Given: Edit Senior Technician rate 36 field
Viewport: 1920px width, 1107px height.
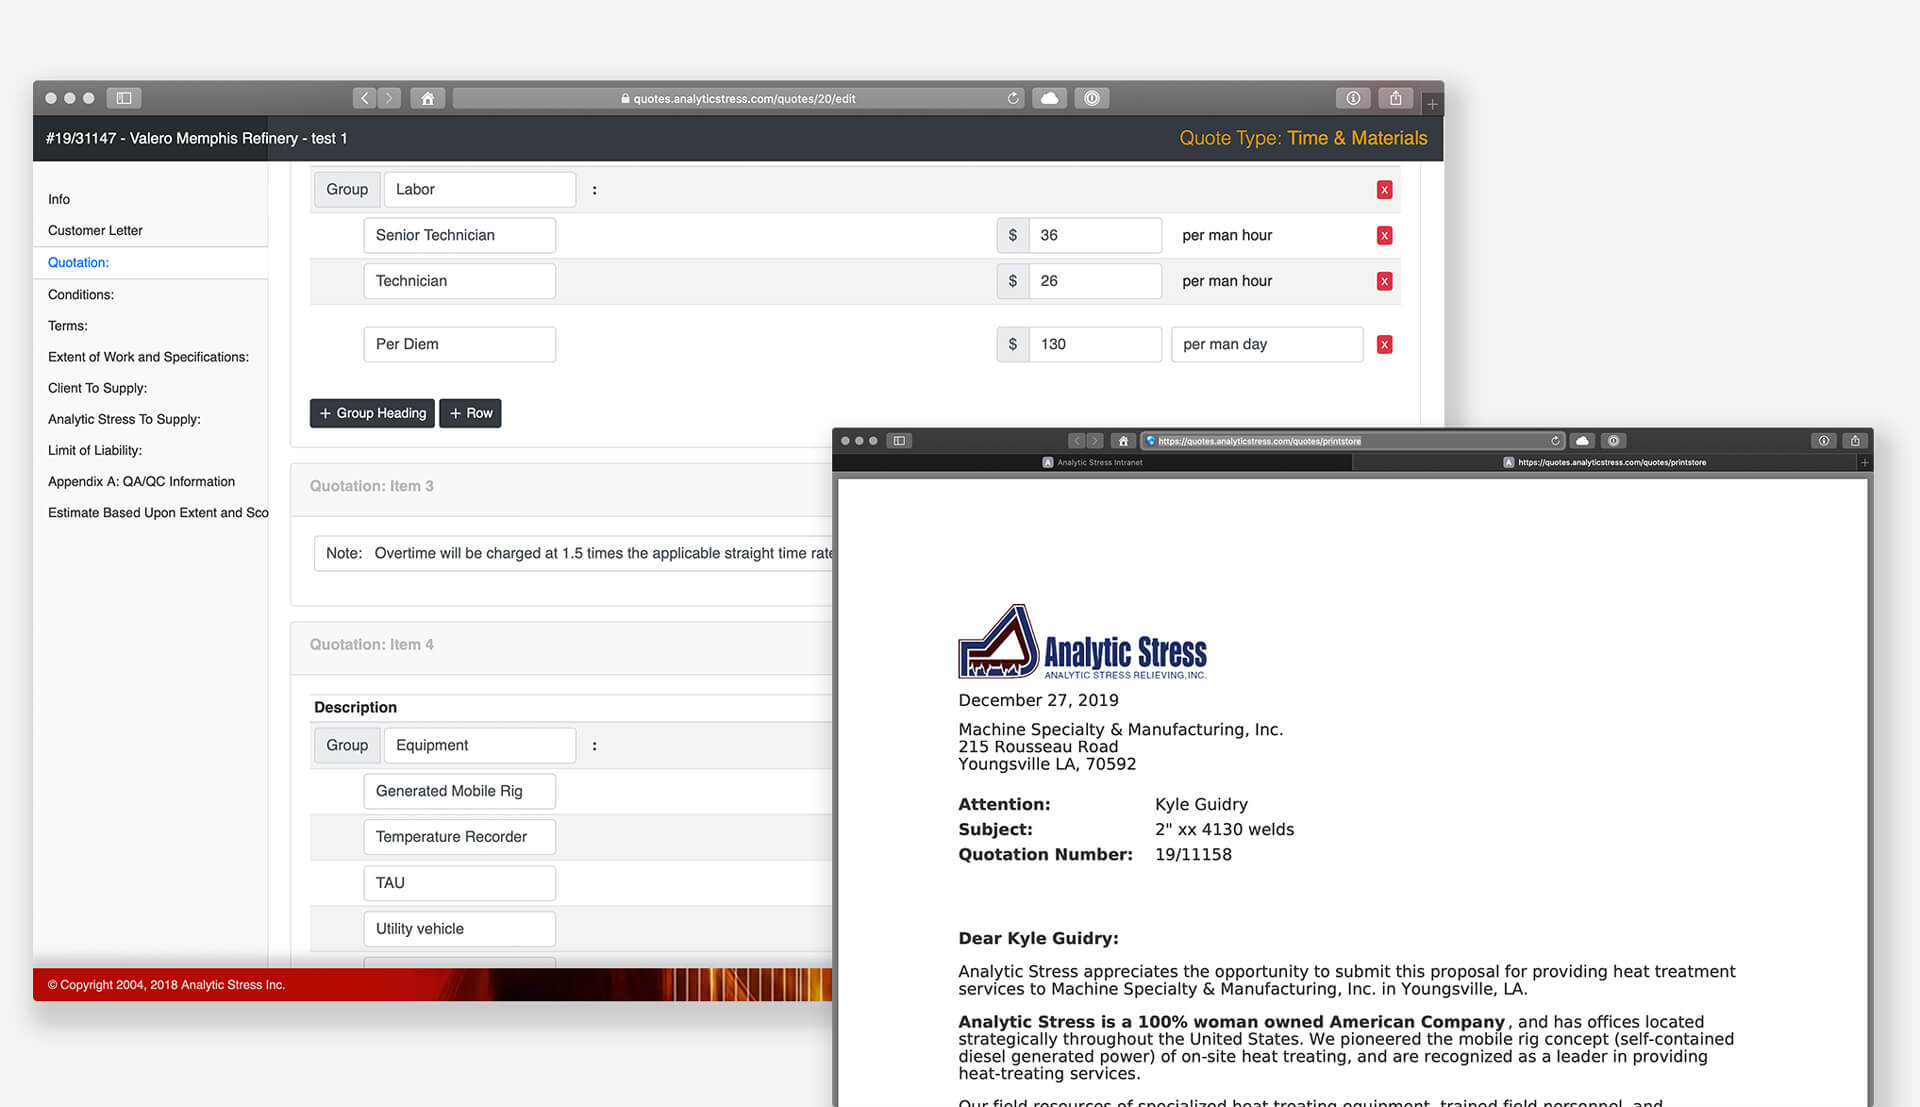Looking at the screenshot, I should (1095, 236).
